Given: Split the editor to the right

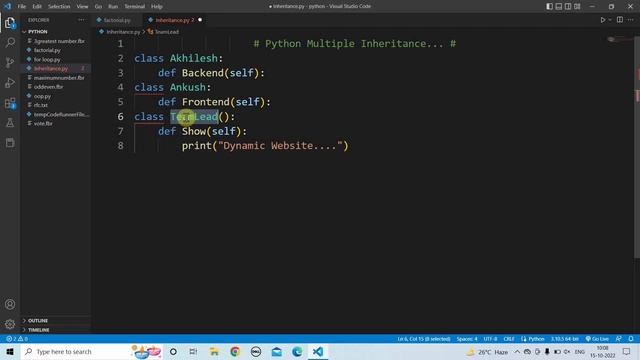Looking at the screenshot, I should point(620,20).
